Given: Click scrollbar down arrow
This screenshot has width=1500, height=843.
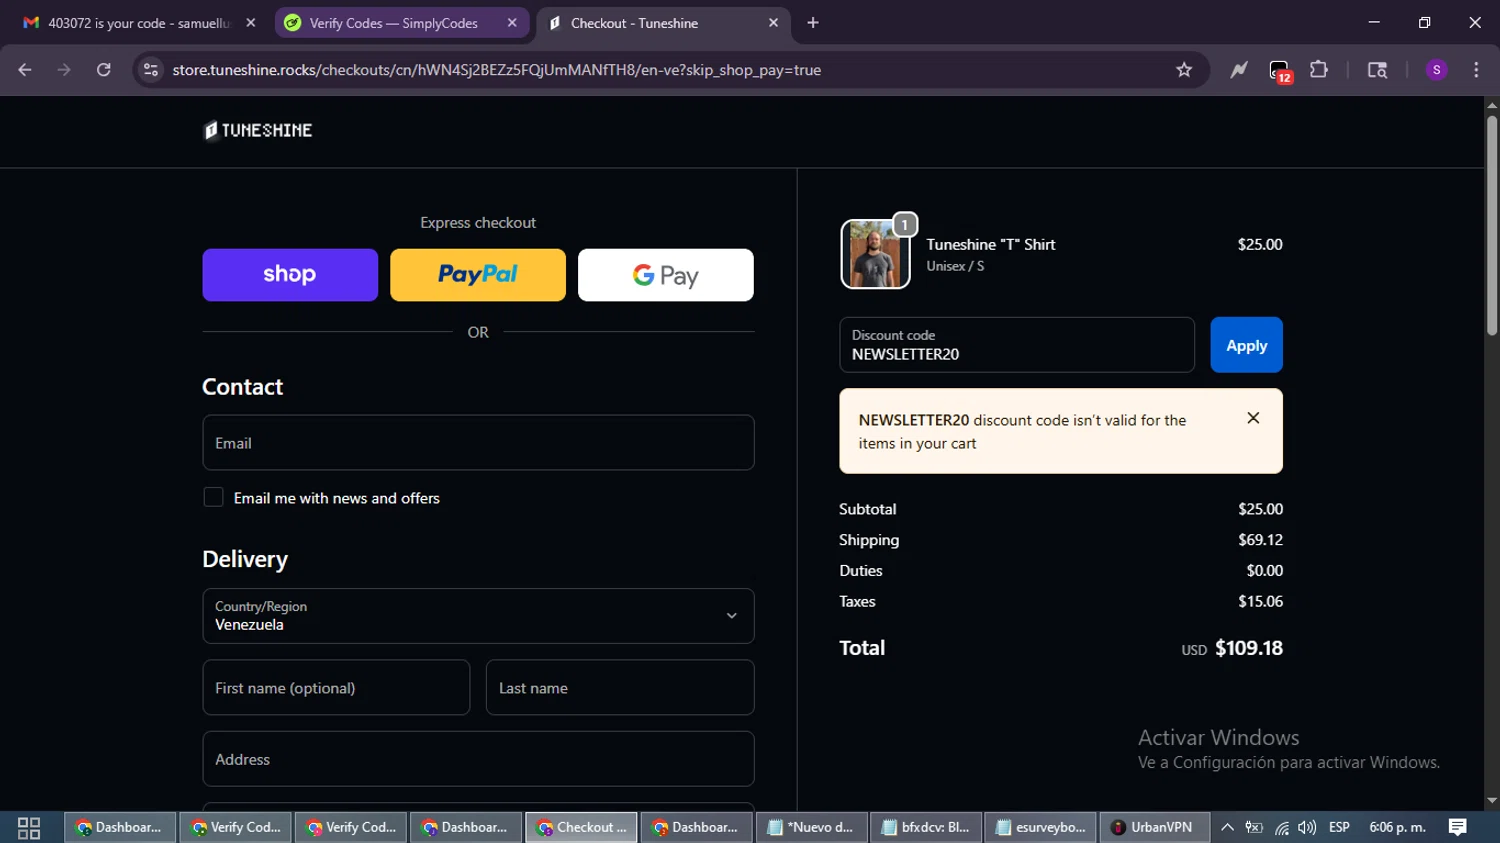Looking at the screenshot, I should pos(1491,801).
